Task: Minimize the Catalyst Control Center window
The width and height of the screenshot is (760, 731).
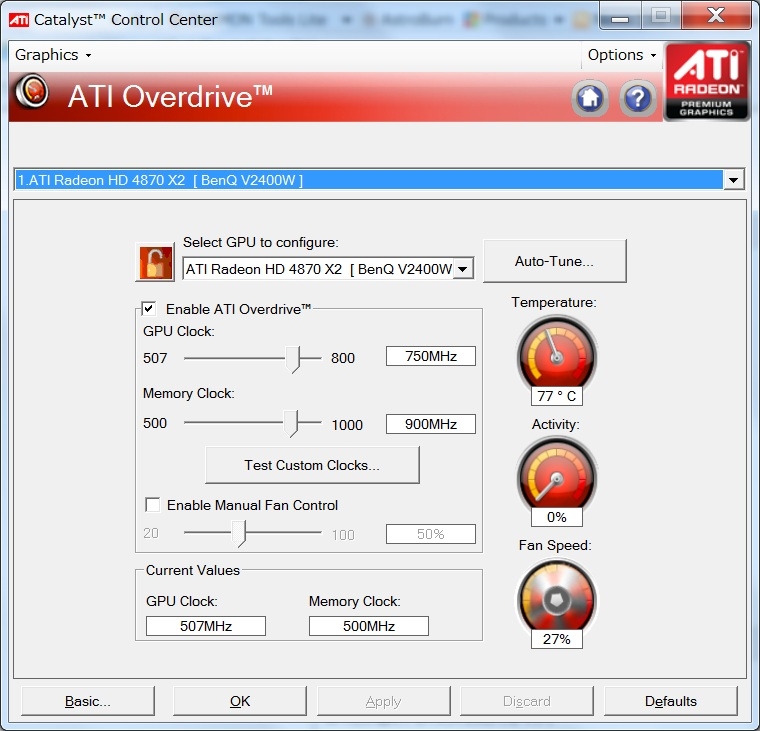Action: [x=620, y=16]
